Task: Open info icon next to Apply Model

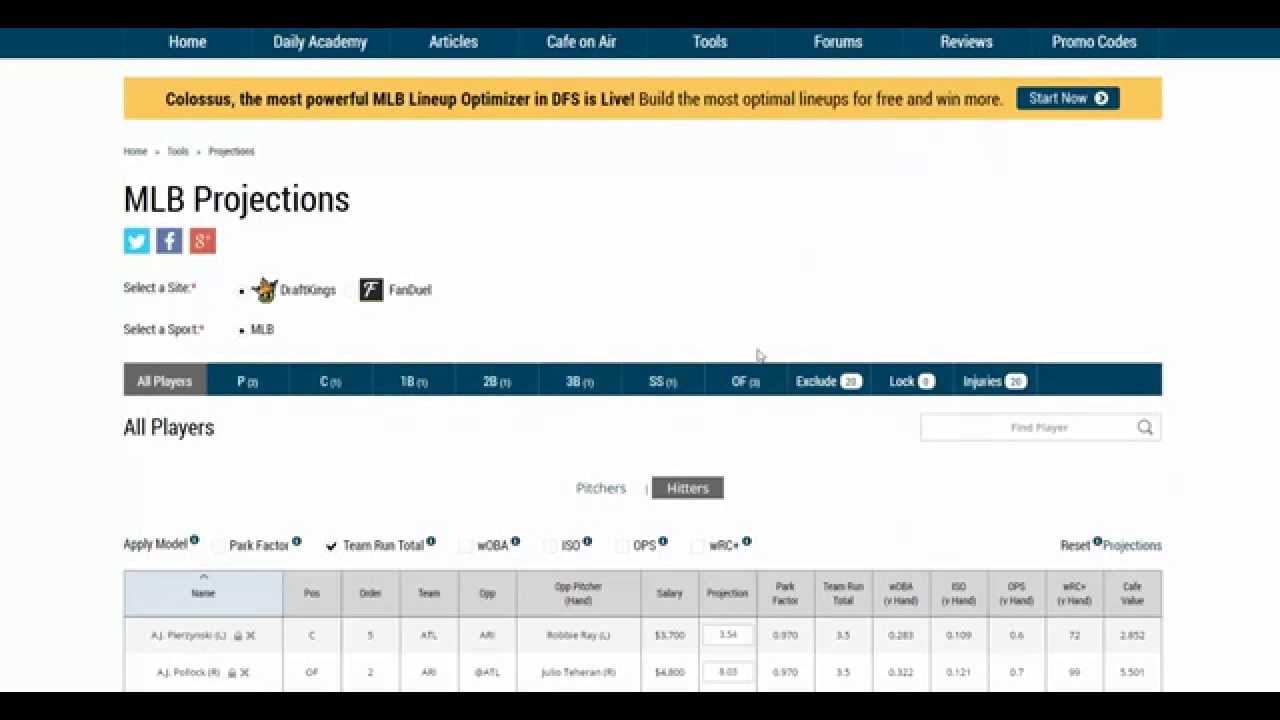Action: pyautogui.click(x=194, y=541)
